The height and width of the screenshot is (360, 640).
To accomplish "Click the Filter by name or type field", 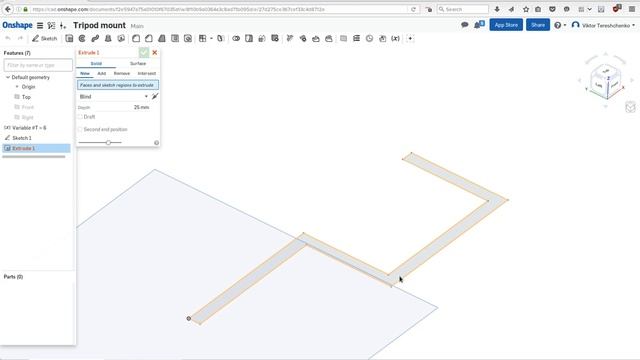I will tap(38, 65).
